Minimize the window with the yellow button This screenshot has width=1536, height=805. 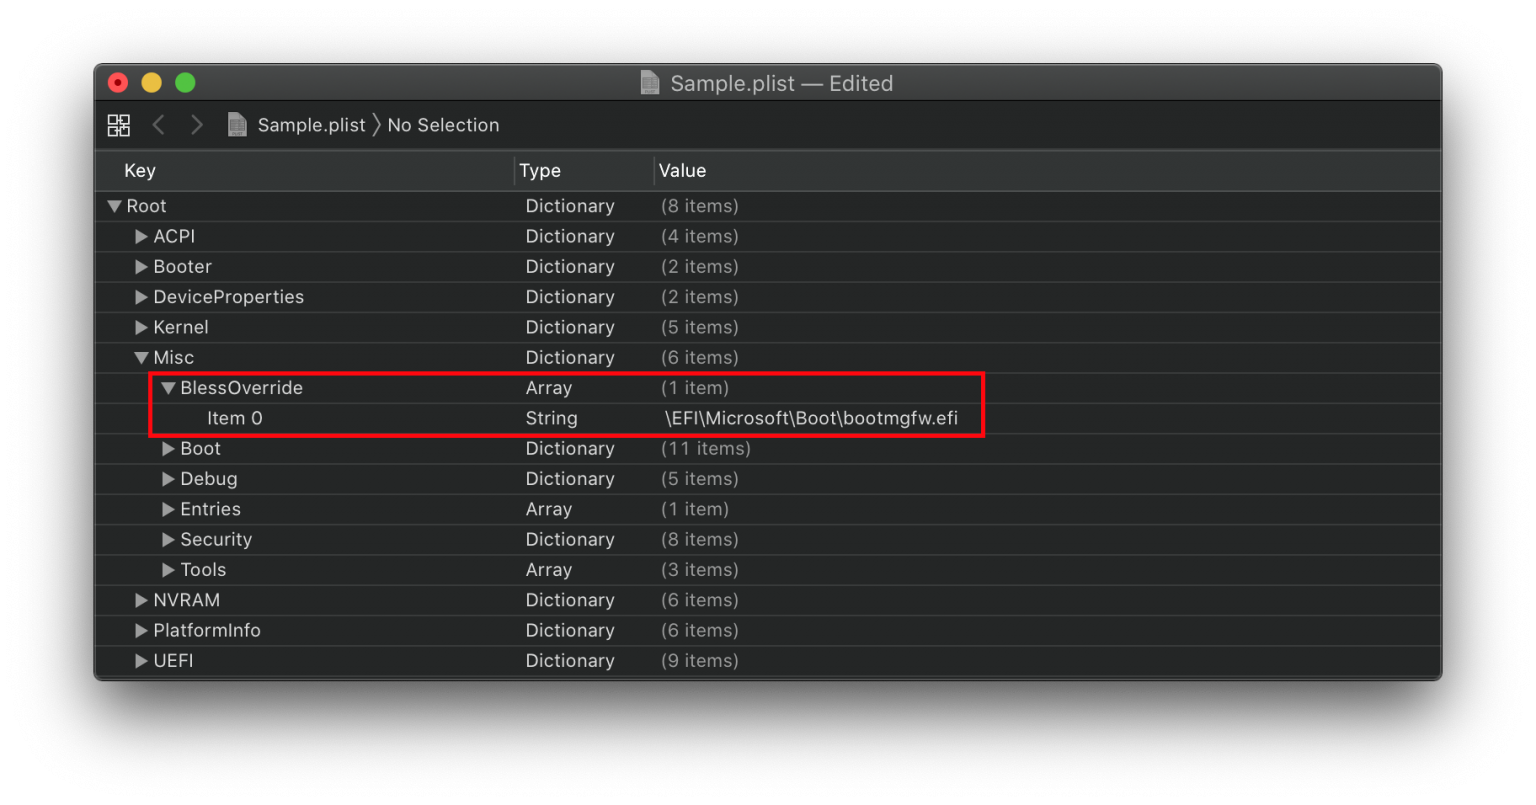pyautogui.click(x=152, y=83)
